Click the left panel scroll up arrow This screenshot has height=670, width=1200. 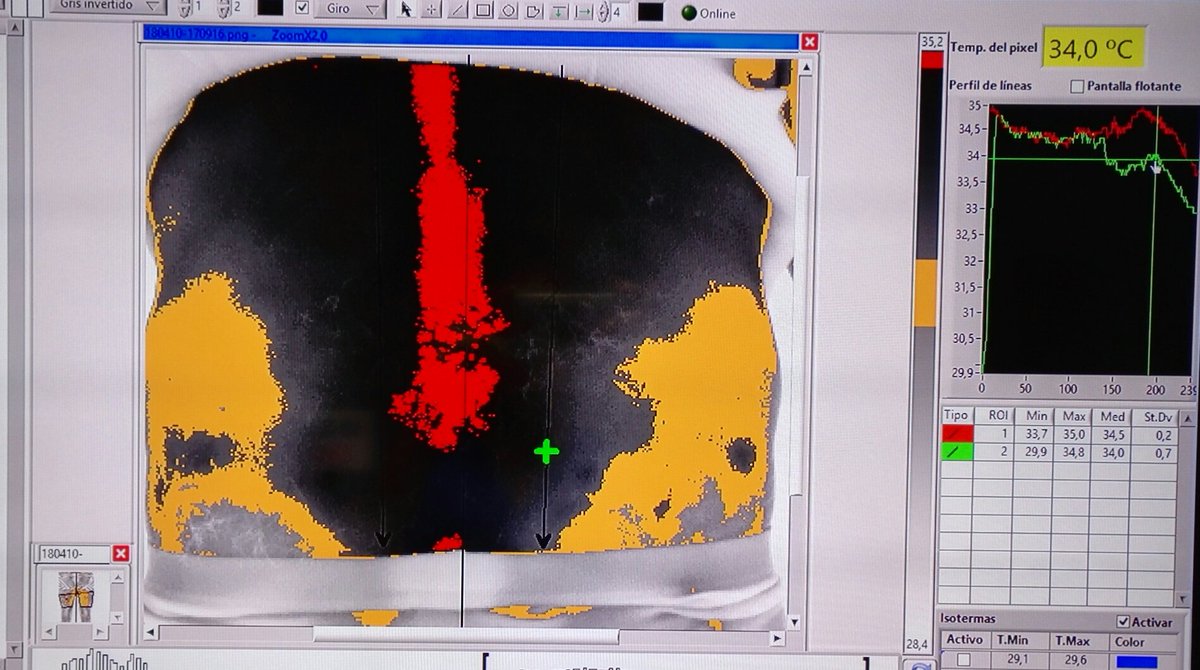click(15, 29)
